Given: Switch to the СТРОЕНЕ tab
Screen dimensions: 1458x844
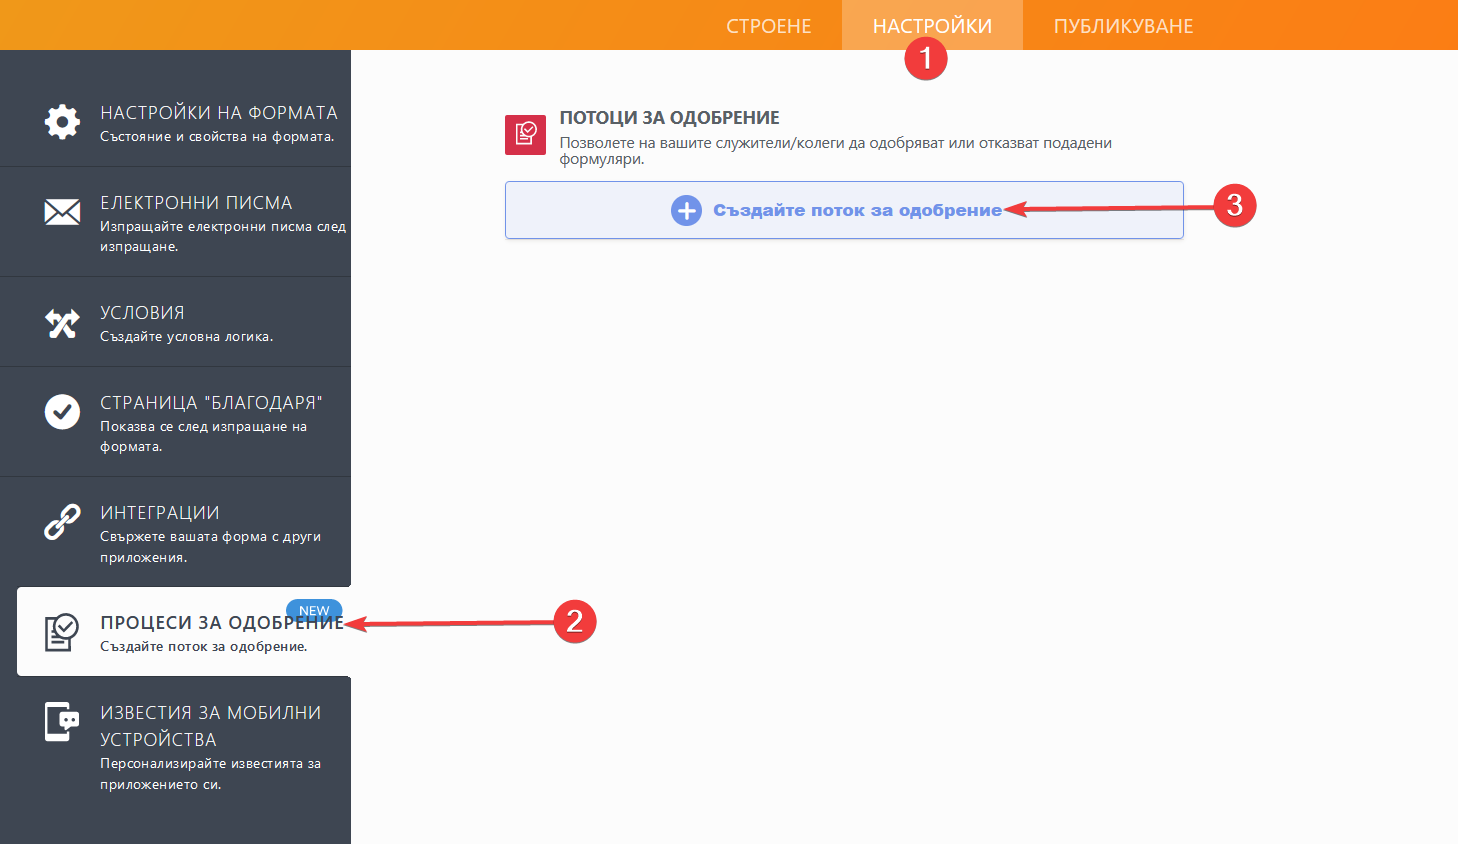Looking at the screenshot, I should [768, 26].
